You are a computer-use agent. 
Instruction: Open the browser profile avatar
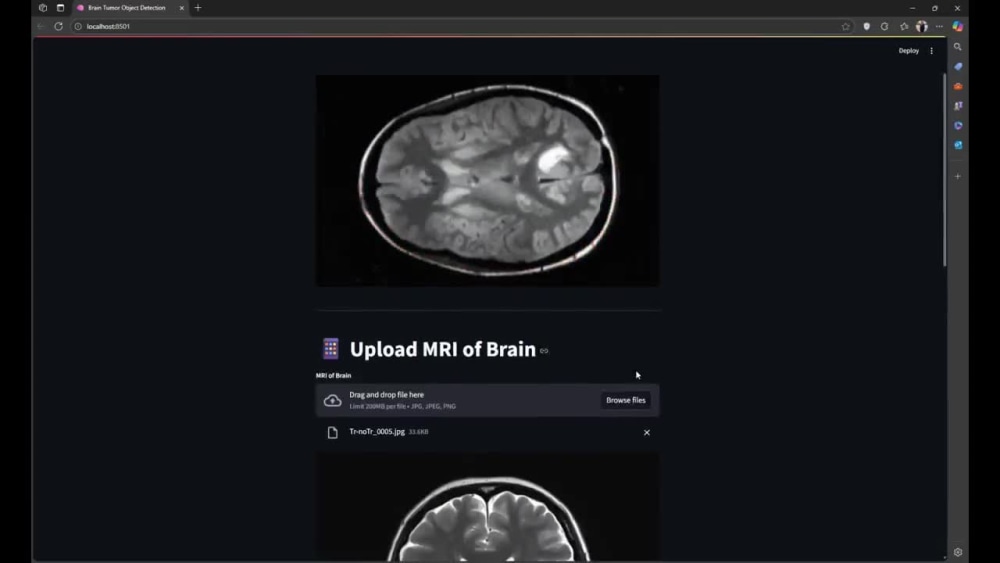(x=922, y=26)
